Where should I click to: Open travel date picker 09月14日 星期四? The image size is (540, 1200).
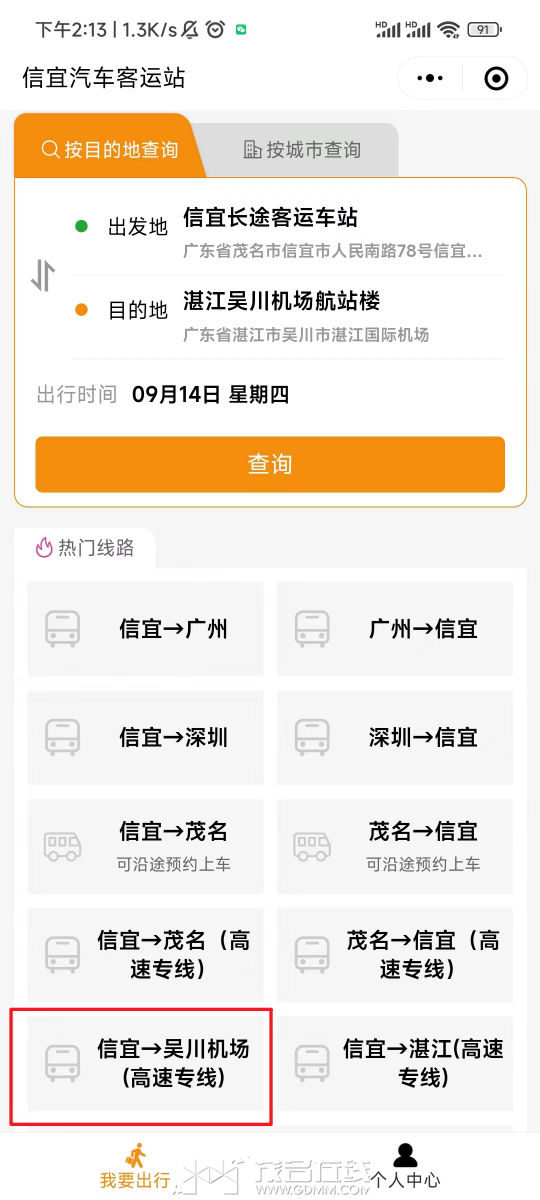point(210,395)
